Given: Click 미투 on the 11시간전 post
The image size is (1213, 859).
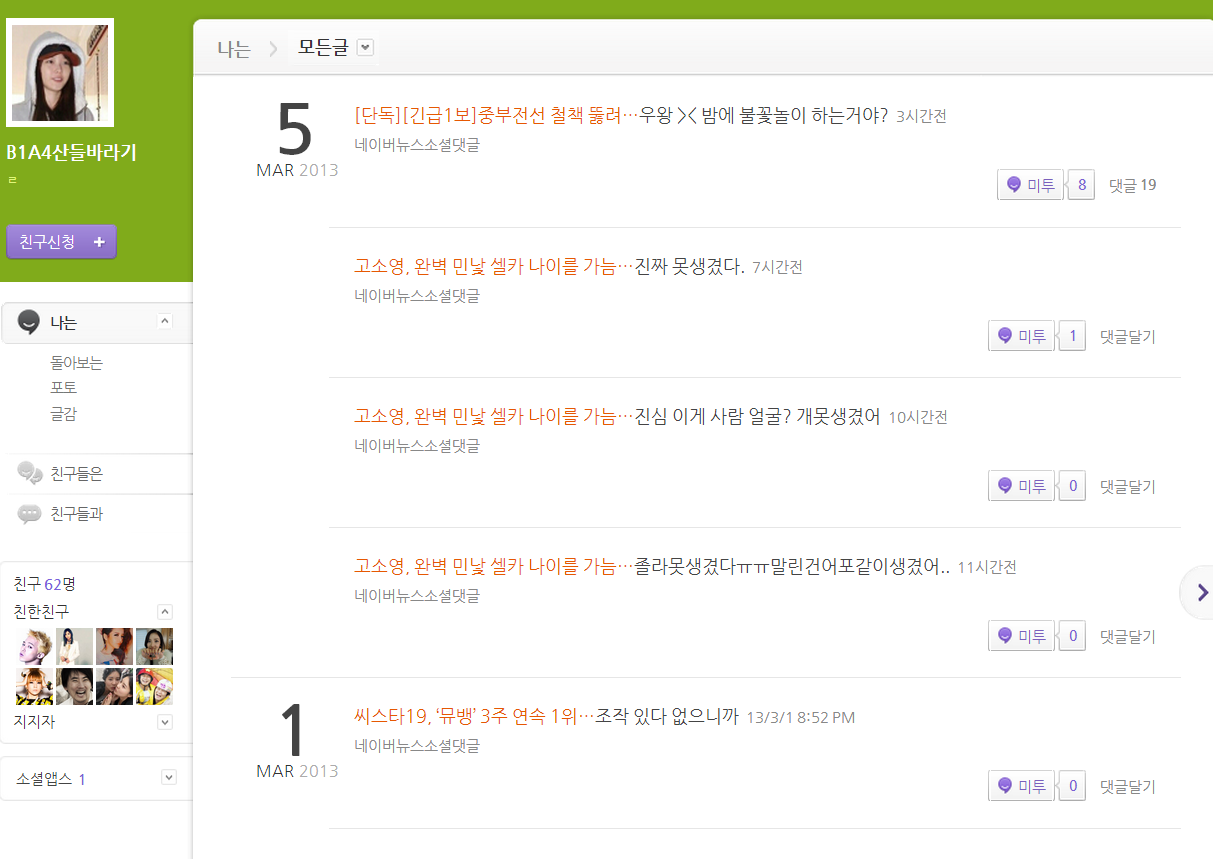Looking at the screenshot, I should [x=1021, y=636].
